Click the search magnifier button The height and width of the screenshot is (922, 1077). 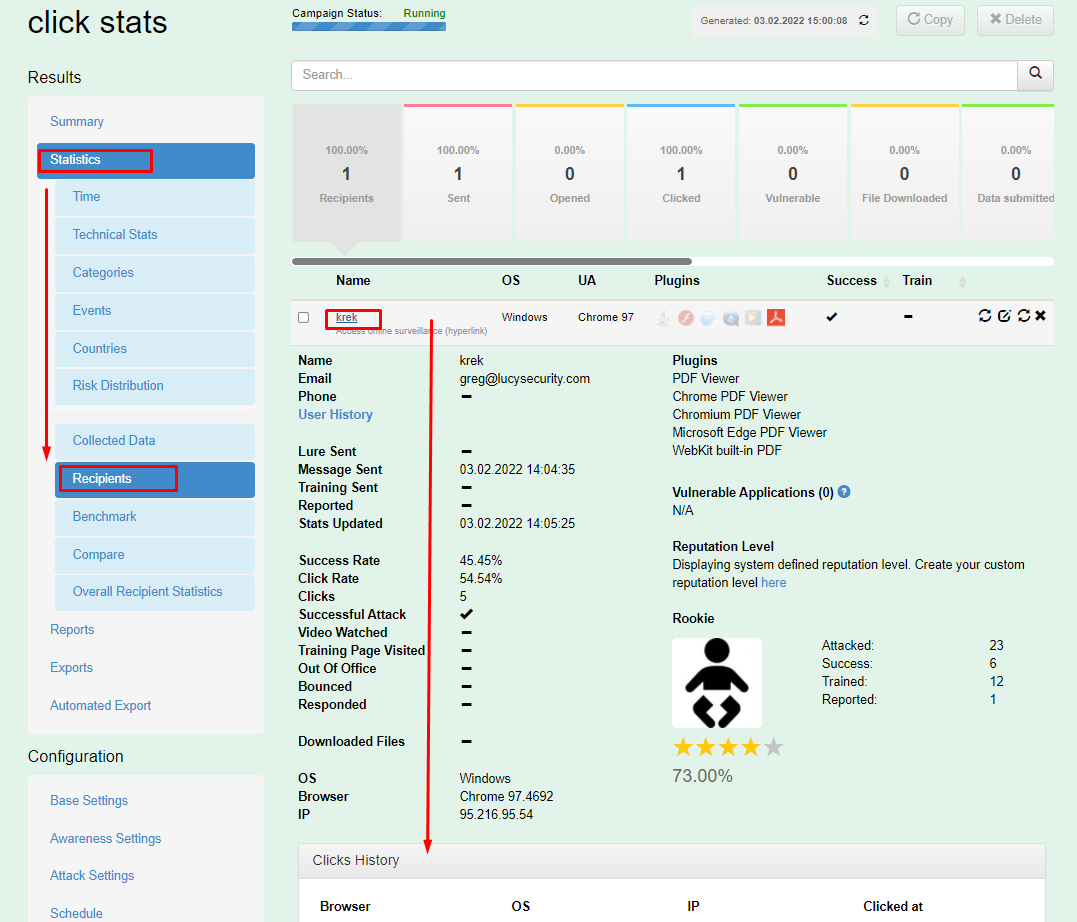[x=1035, y=74]
